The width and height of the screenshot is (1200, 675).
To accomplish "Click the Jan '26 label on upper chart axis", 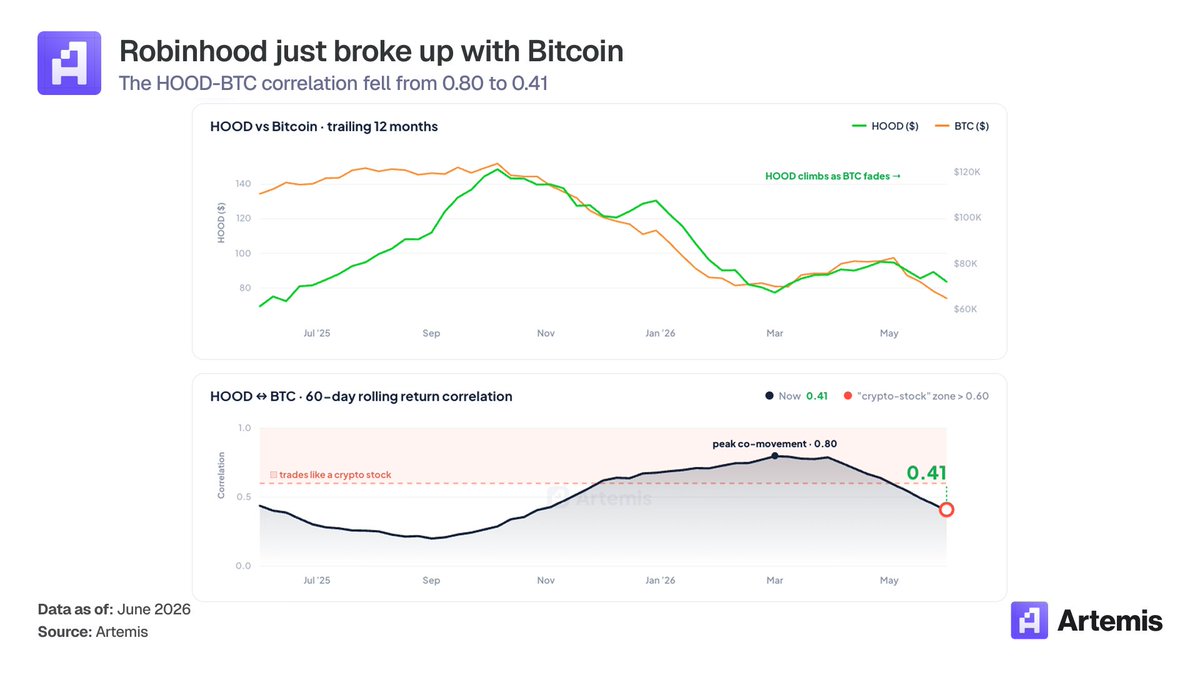I will pyautogui.click(x=660, y=333).
